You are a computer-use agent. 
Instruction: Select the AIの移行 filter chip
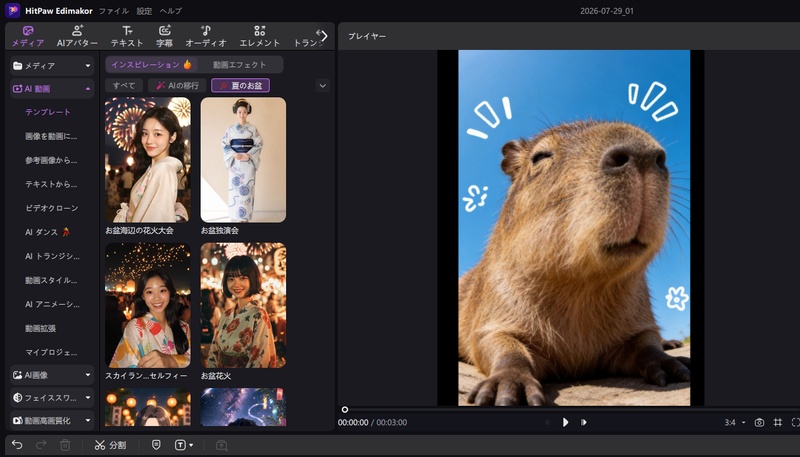pyautogui.click(x=177, y=86)
